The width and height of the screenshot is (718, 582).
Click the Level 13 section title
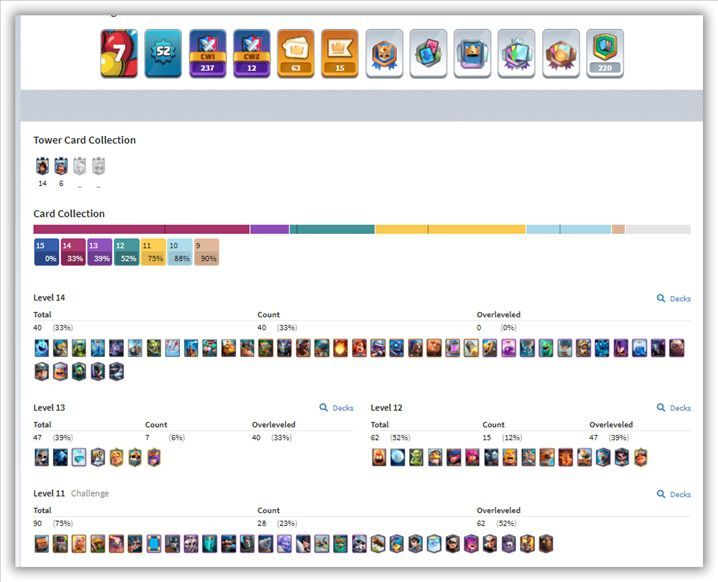click(x=49, y=408)
